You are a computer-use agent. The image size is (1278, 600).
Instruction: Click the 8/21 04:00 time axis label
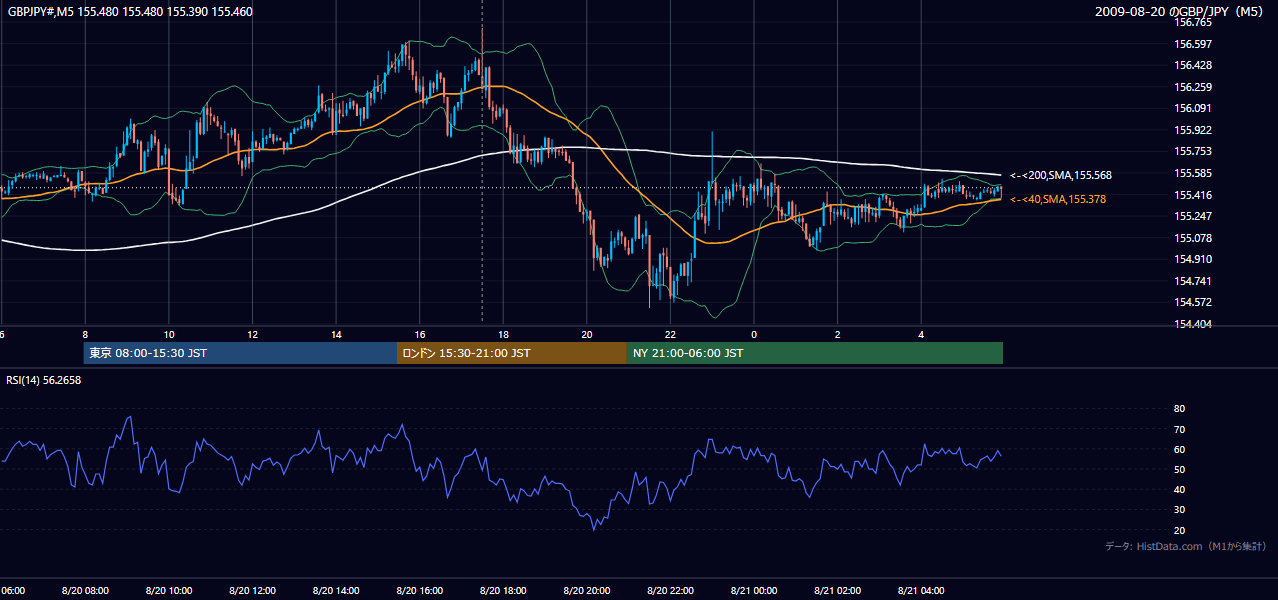pyautogui.click(x=922, y=591)
